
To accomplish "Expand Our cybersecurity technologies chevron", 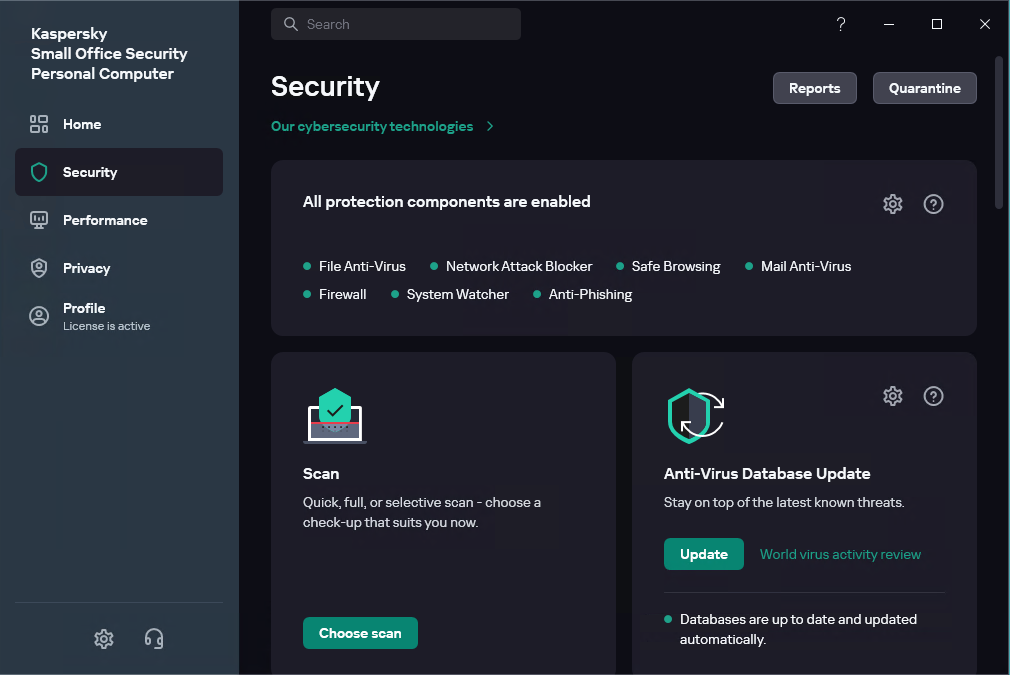I will [490, 127].
